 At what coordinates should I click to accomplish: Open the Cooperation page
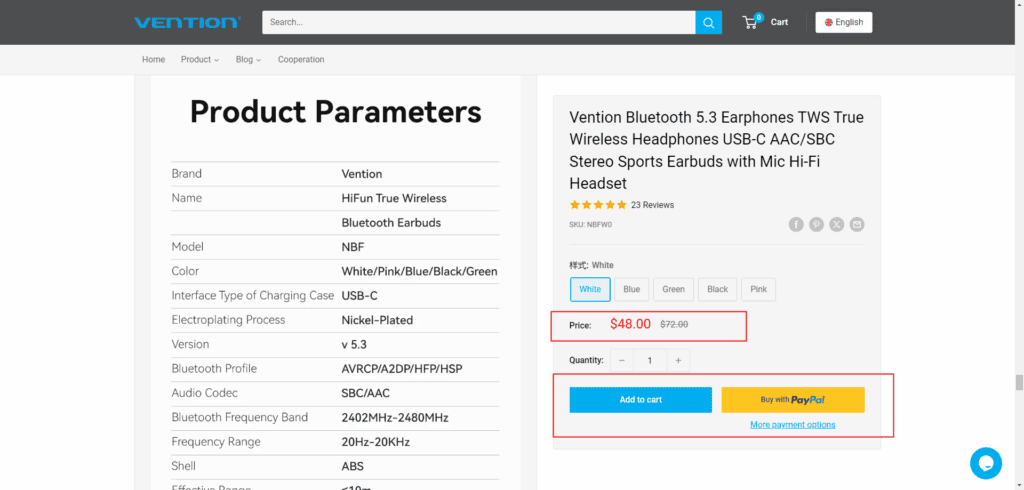pos(301,59)
